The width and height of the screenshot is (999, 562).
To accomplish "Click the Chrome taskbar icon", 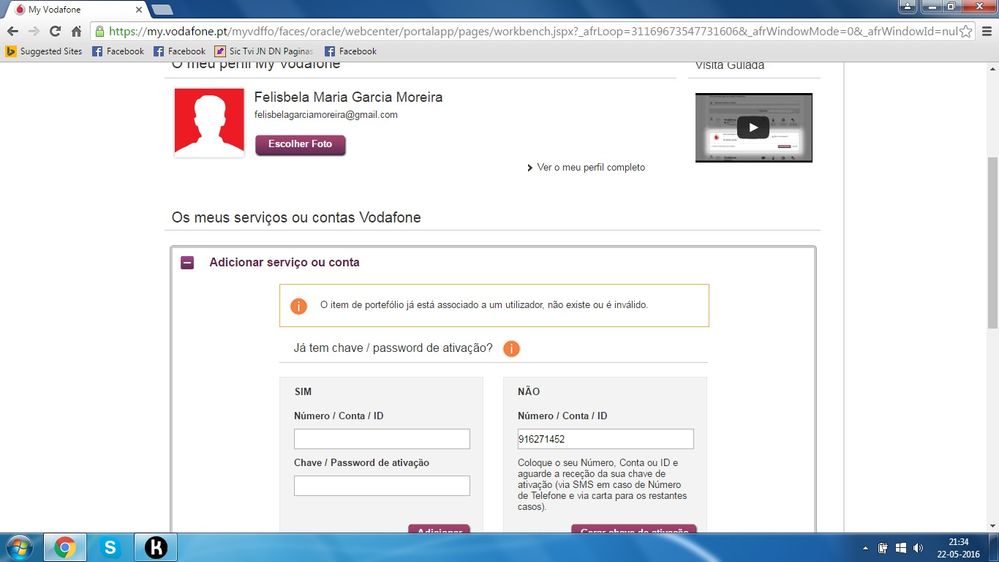I will coord(64,547).
